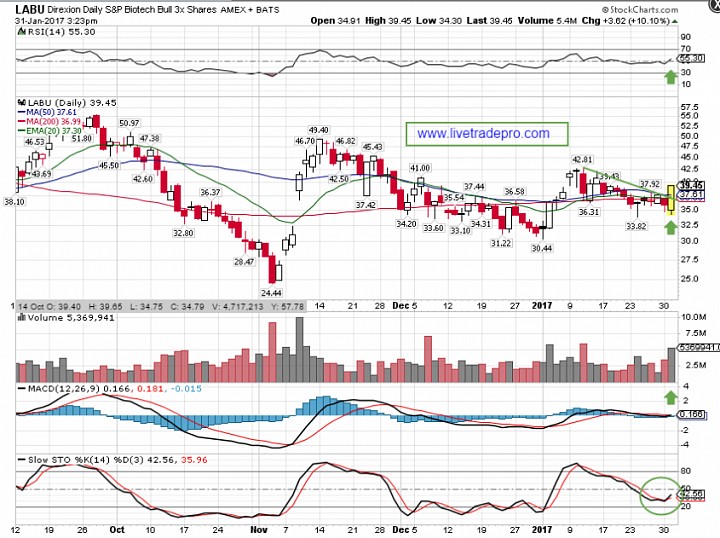This screenshot has height=538, width=720.
Task: Click the 45.43 price label
Action: pos(372,147)
